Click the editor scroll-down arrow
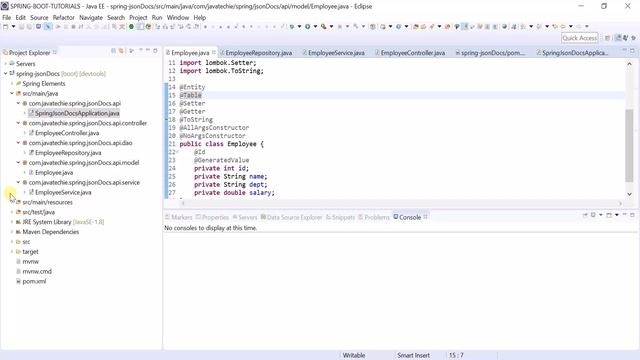640x360 pixels. (629, 194)
